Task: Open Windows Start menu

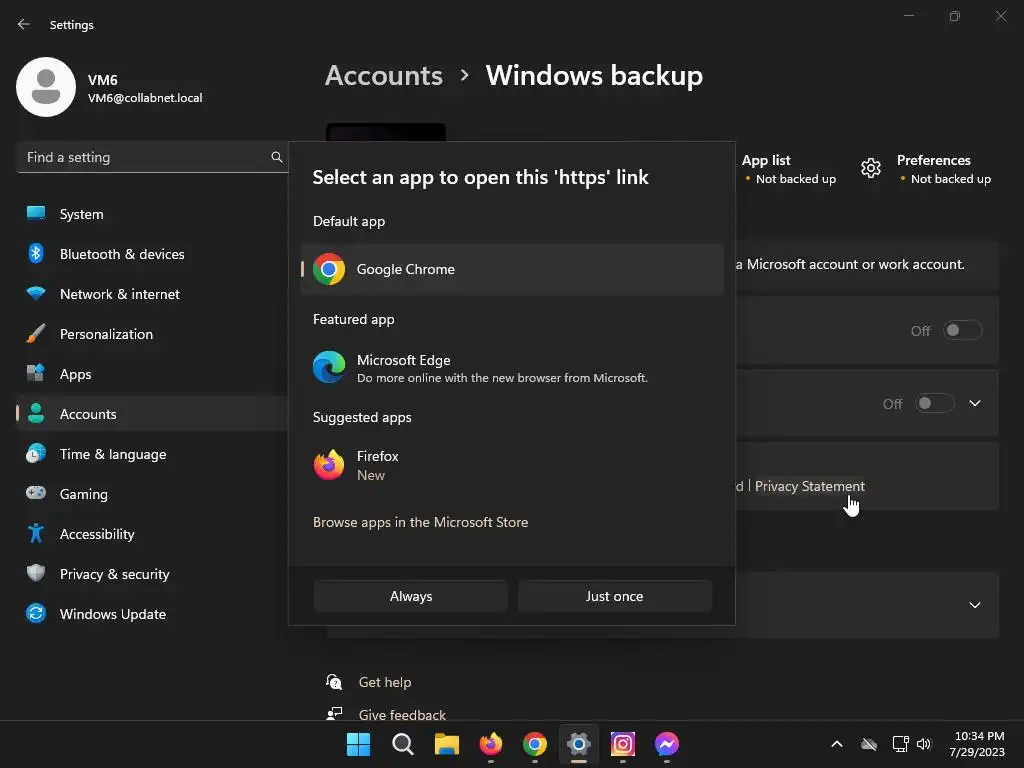Action: tap(359, 744)
